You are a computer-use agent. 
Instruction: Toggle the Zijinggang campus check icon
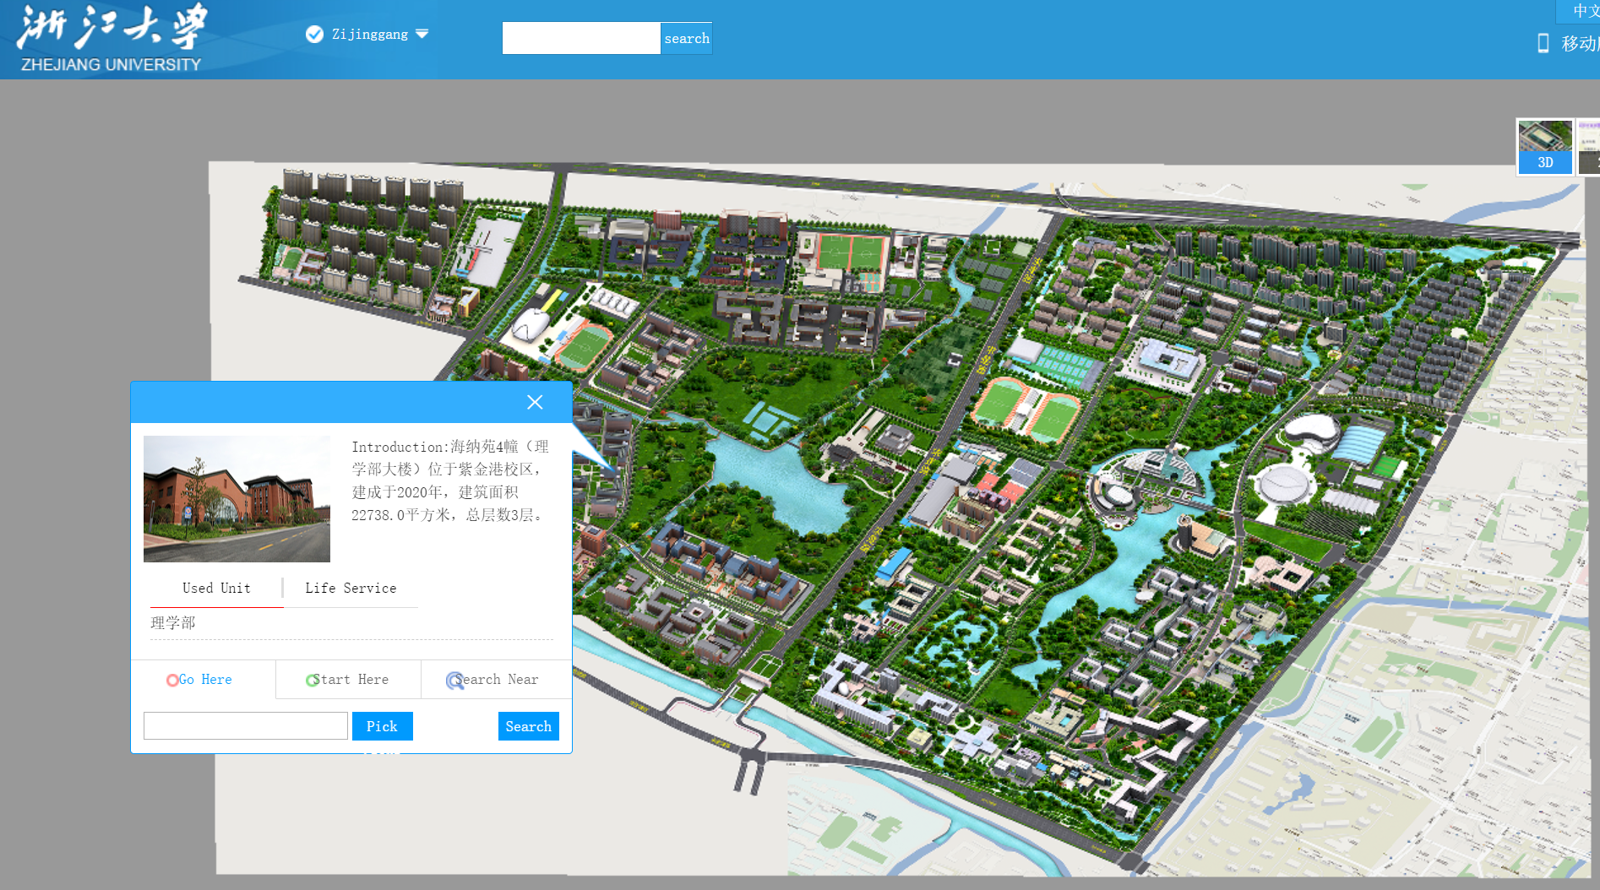point(314,34)
